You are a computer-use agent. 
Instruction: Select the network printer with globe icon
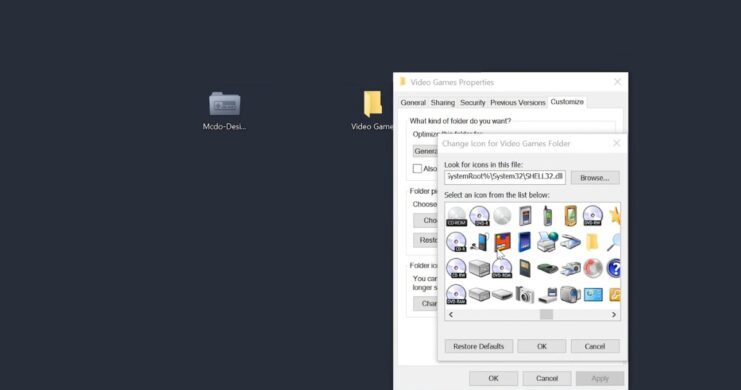pos(547,242)
